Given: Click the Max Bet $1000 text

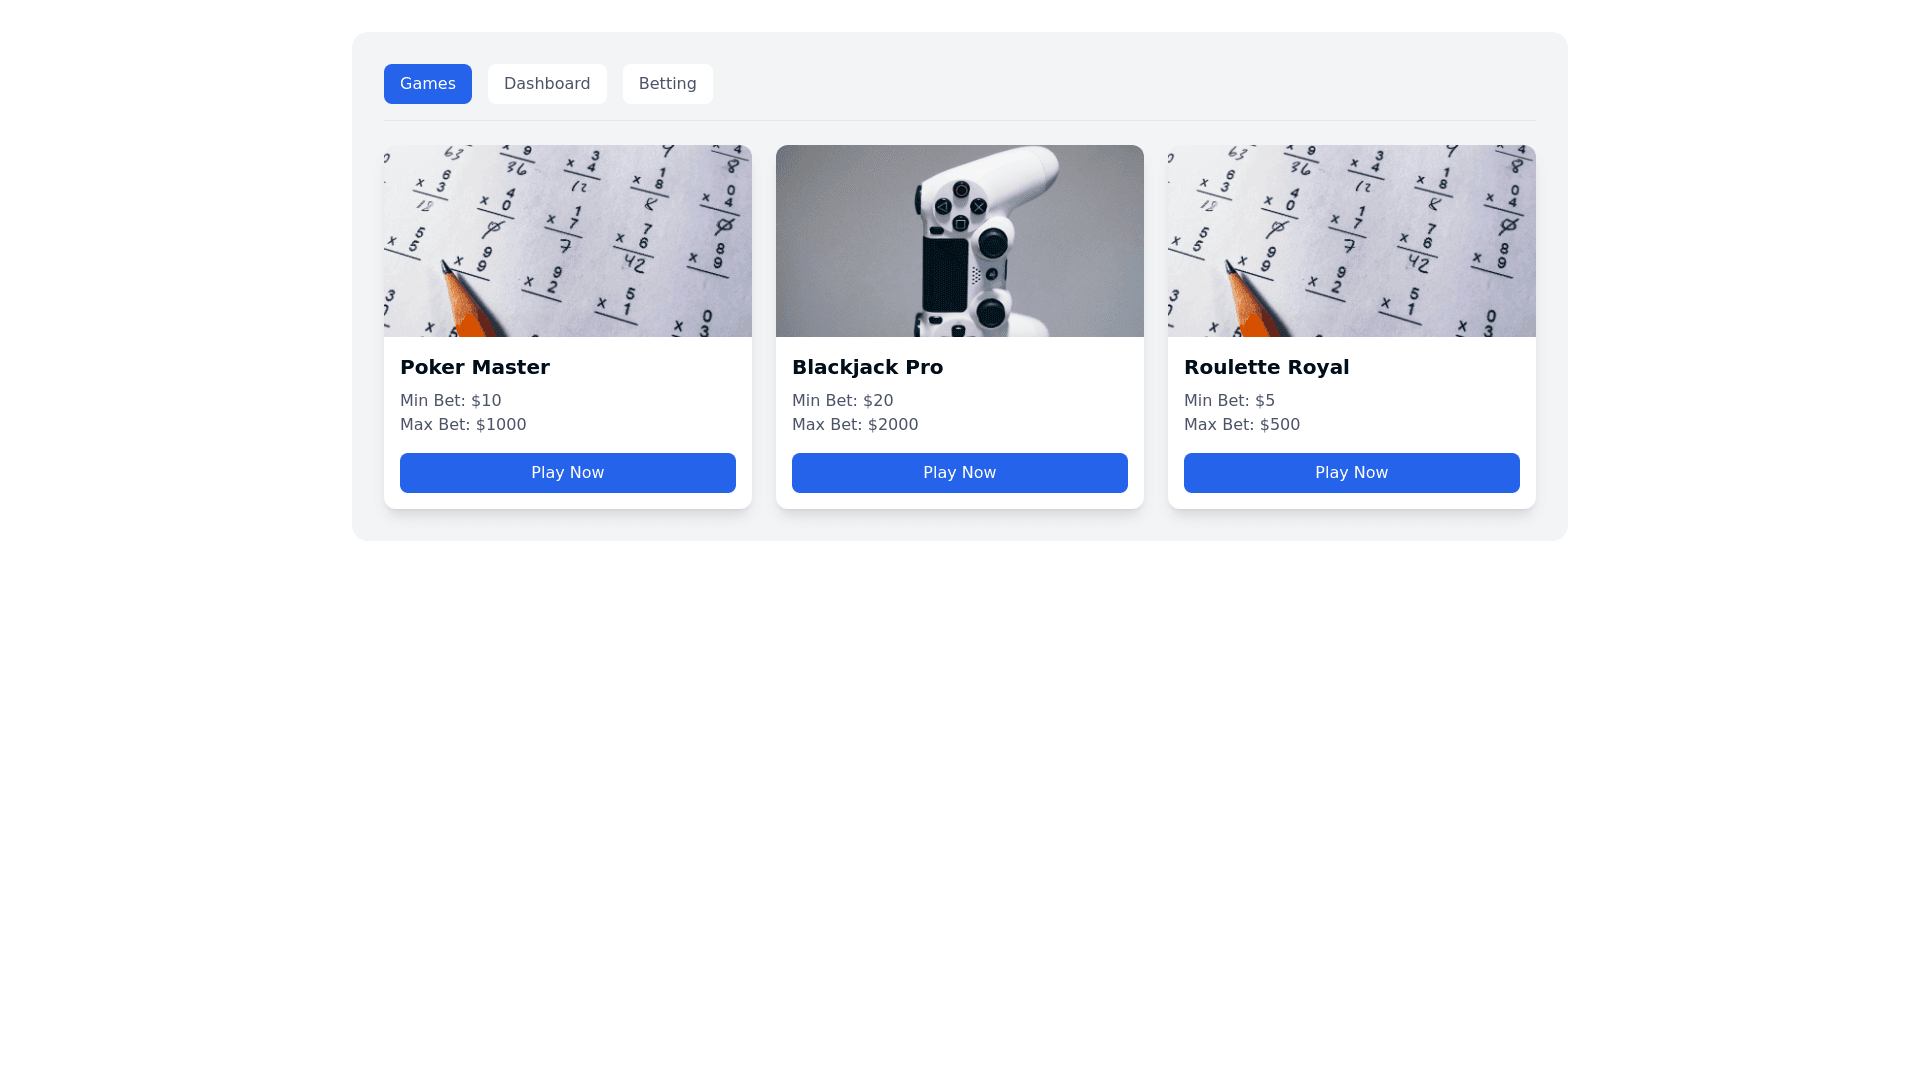Looking at the screenshot, I should click(x=463, y=425).
